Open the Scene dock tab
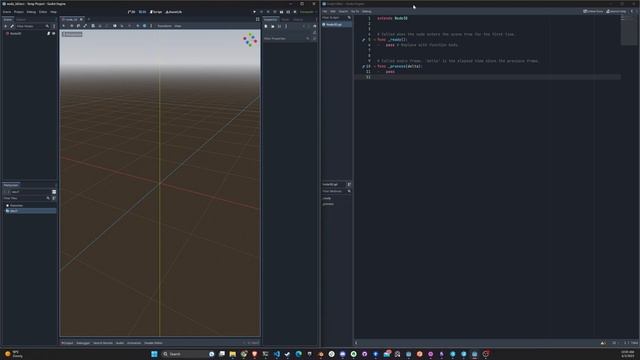The image size is (640, 360). [8, 19]
